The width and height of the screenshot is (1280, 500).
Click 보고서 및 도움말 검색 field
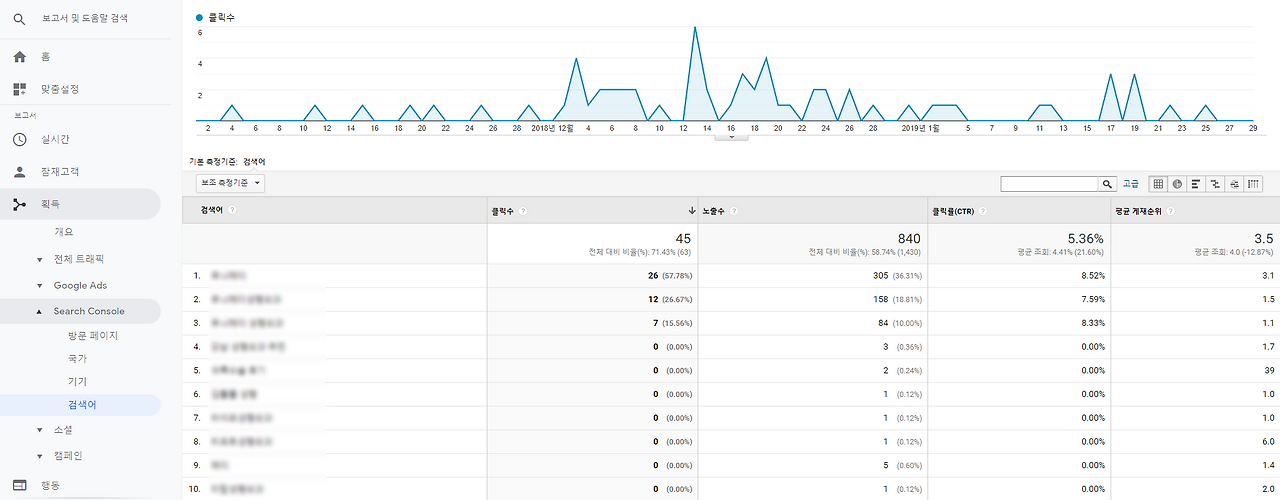pos(84,19)
